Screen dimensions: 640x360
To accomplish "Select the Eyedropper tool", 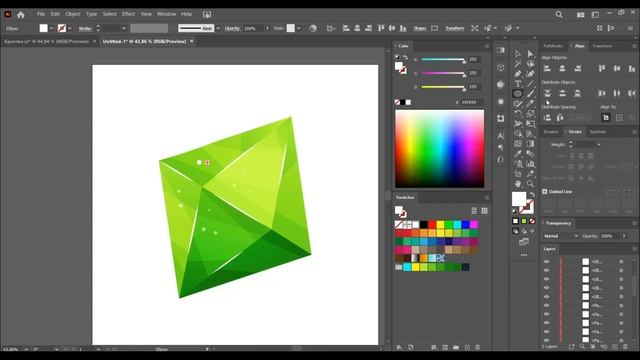I will (x=518, y=153).
